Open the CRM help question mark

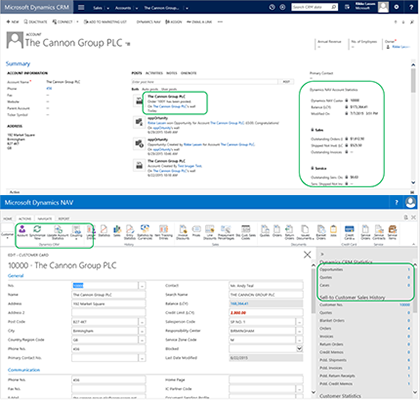(411, 7)
